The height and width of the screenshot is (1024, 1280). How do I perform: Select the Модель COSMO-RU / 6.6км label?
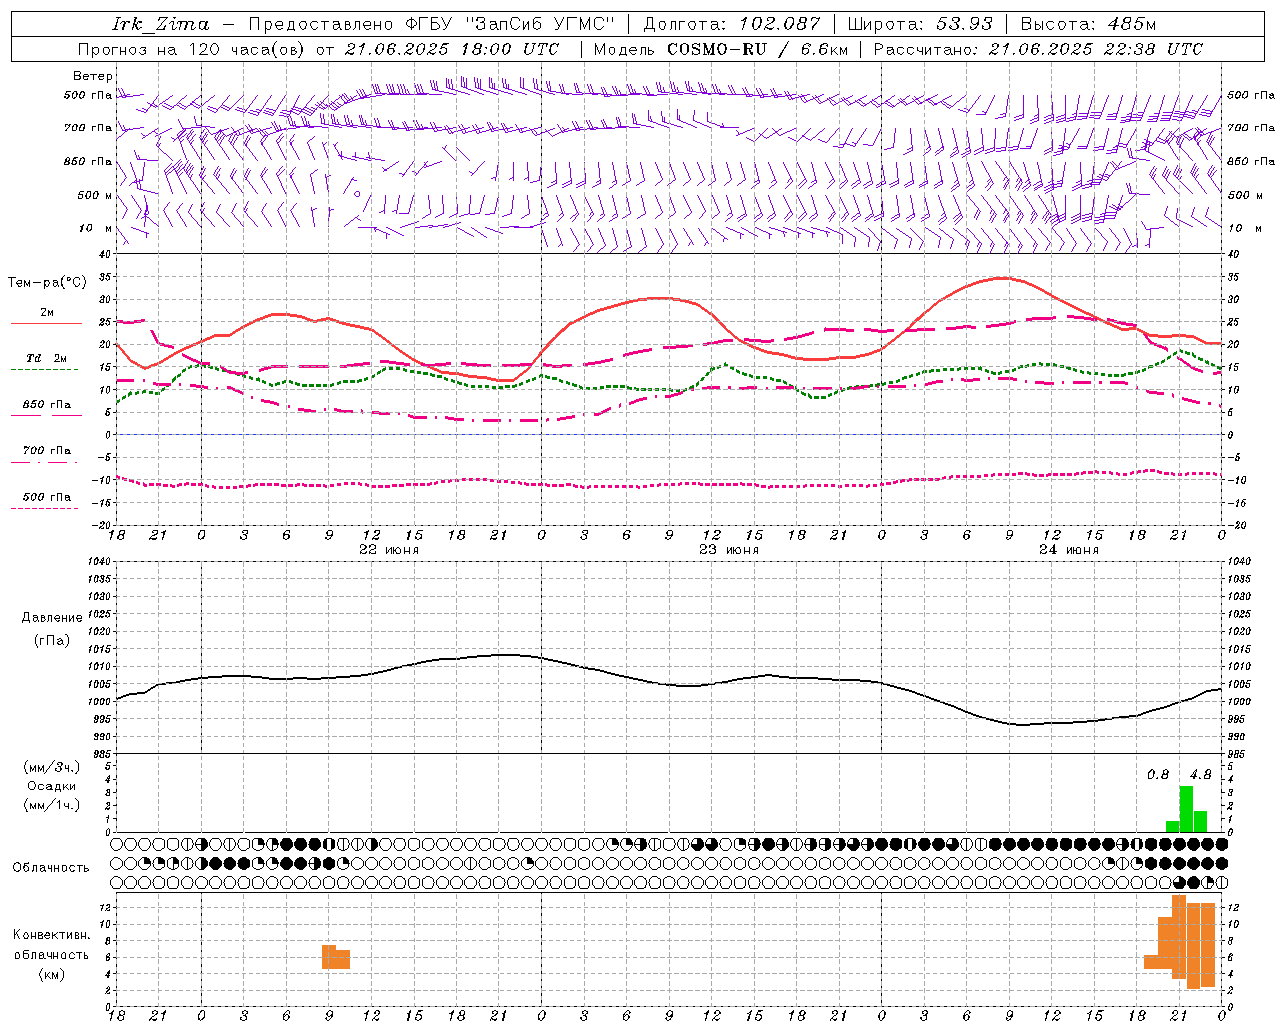click(x=721, y=49)
